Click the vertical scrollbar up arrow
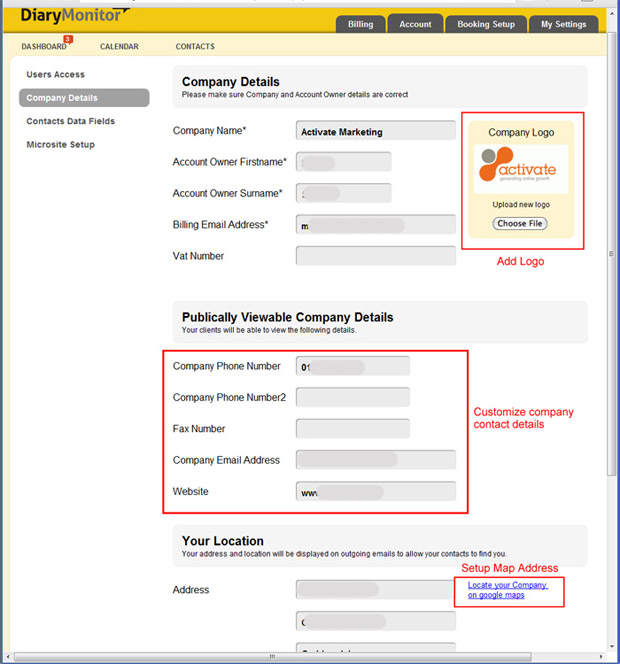 (x=611, y=14)
